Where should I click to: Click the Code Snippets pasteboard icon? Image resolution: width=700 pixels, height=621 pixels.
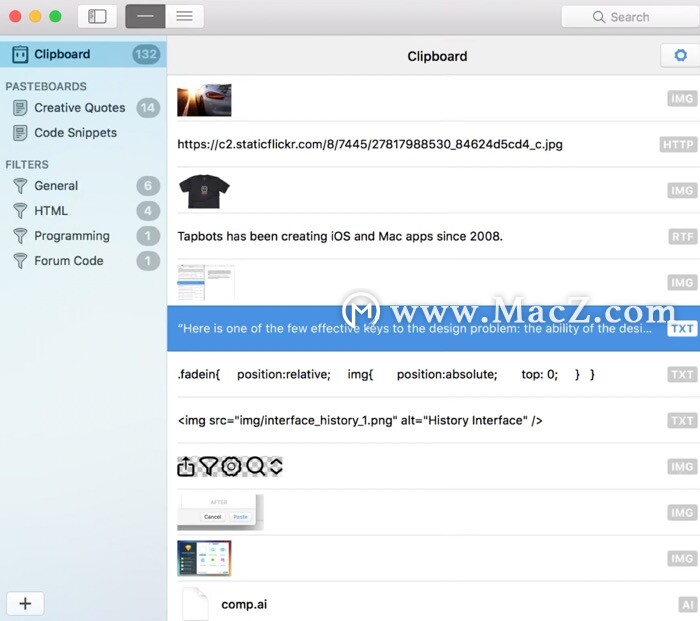(x=20, y=133)
